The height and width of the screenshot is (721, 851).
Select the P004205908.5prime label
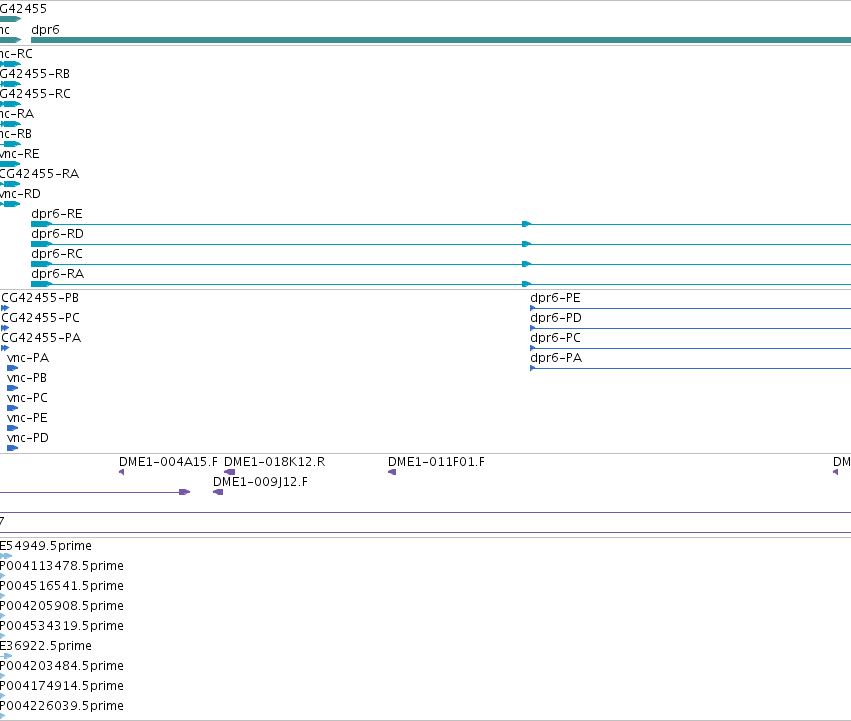[x=62, y=606]
